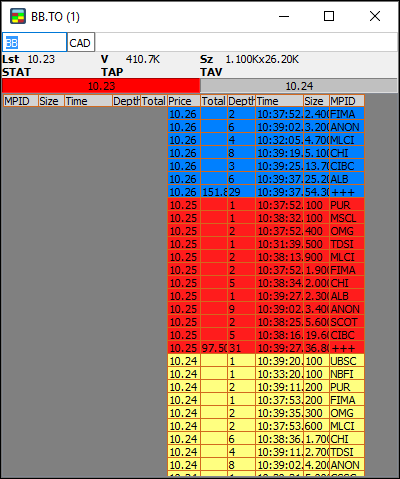
Task: Click the bid-side Size column header
Action: 51,101
